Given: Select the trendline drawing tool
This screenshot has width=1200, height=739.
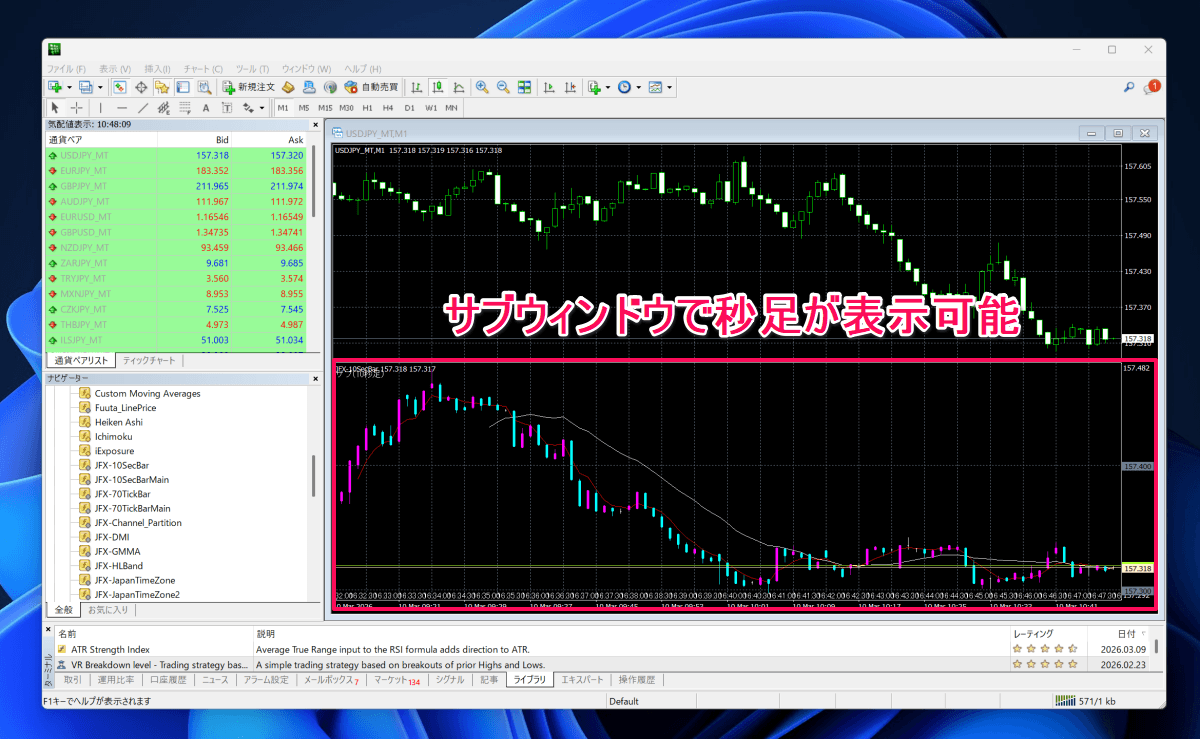Looking at the screenshot, I should coord(143,108).
